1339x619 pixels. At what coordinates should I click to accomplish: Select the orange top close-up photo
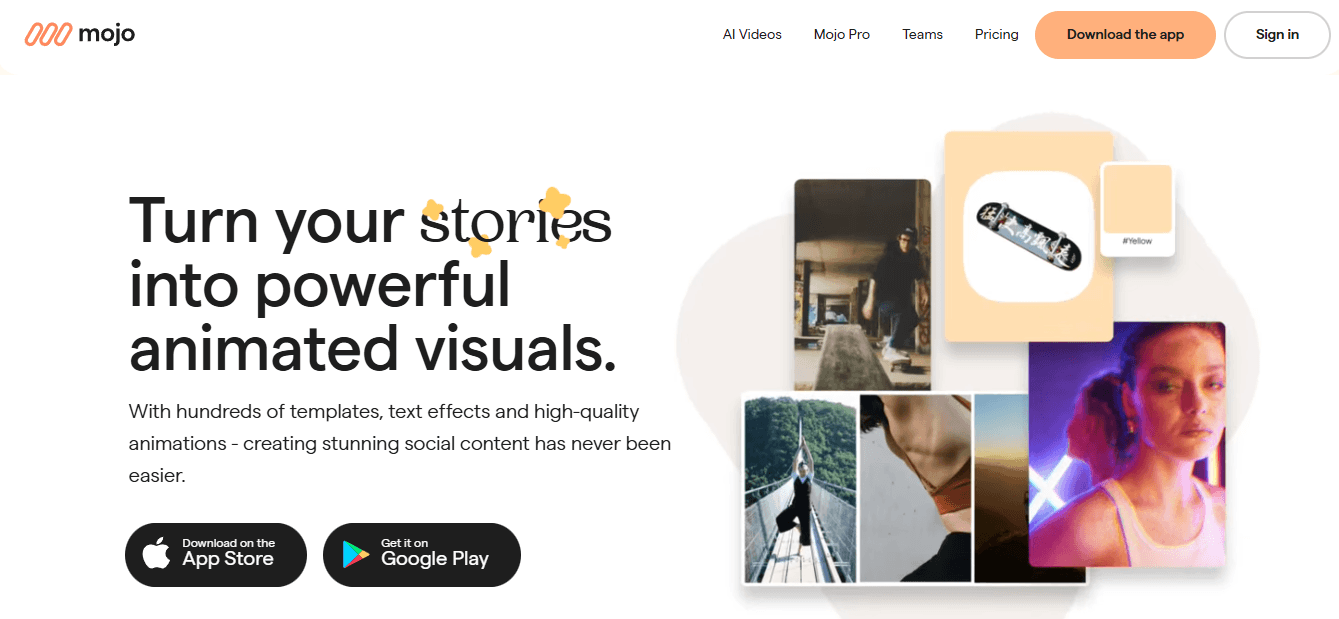[x=915, y=488]
